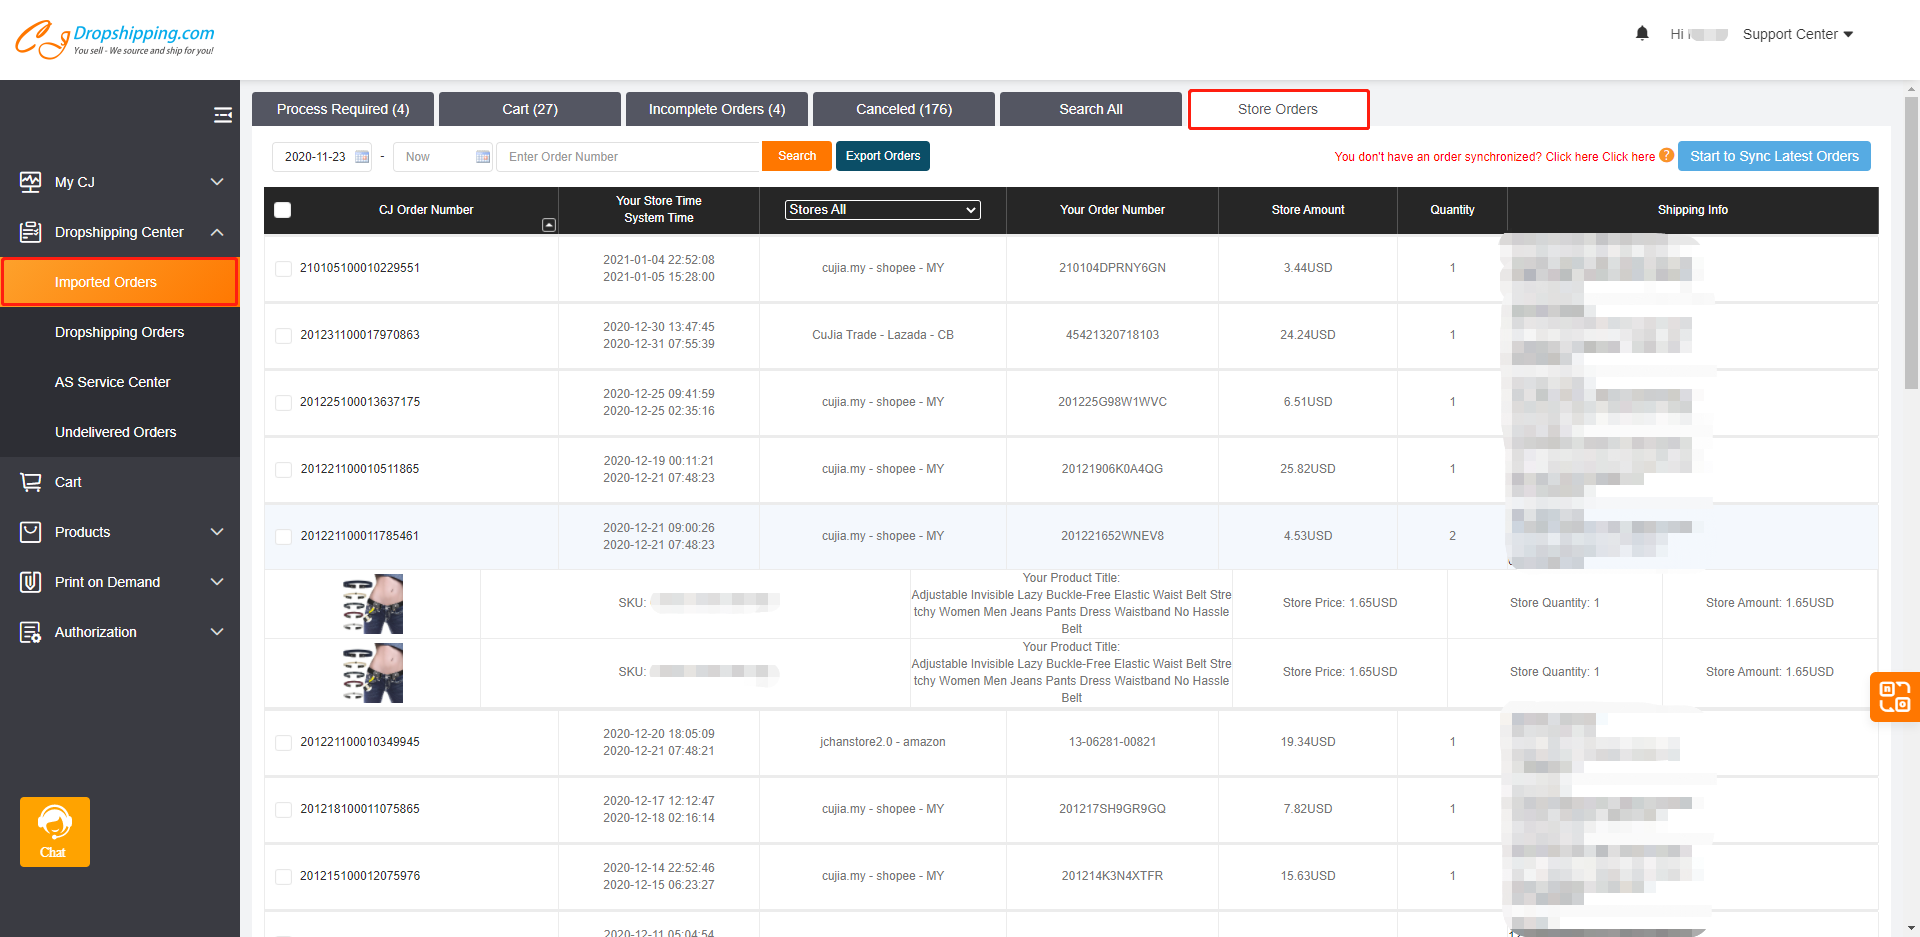Open the Chat support widget

[55, 831]
